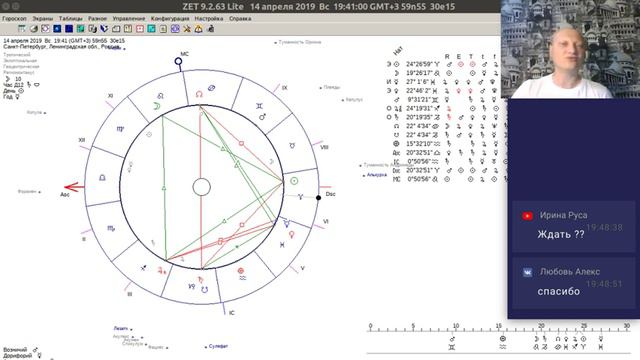Click the documents-with-globe toolbar icon
The image size is (640, 360).
click(x=93, y=29)
